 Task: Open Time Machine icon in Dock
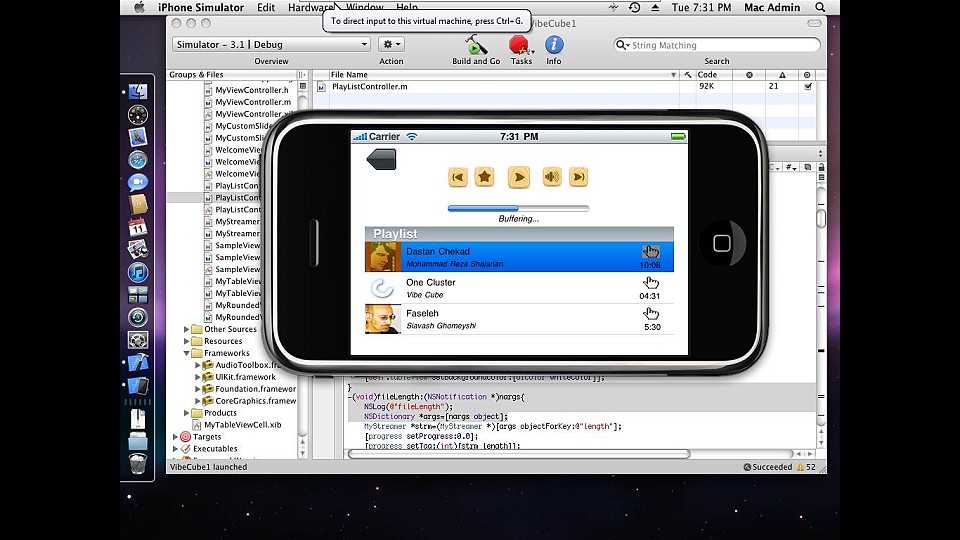pyautogui.click(x=138, y=317)
